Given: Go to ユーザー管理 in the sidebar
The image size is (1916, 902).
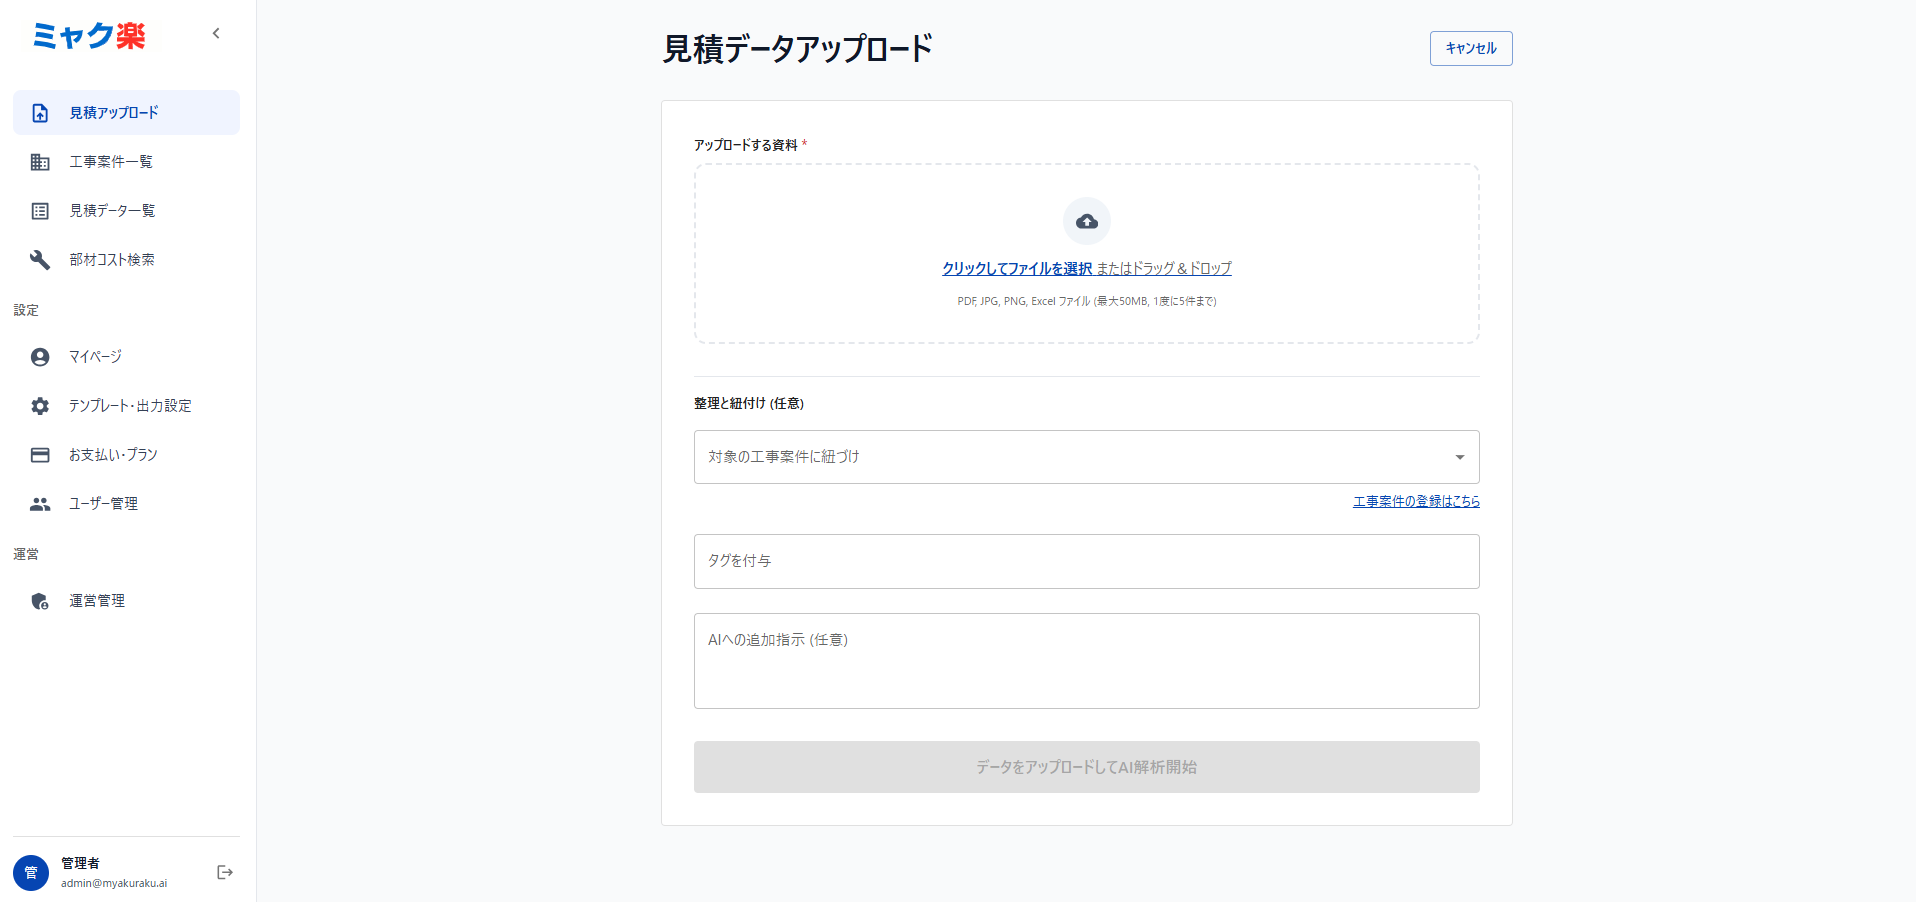Looking at the screenshot, I should (x=103, y=504).
